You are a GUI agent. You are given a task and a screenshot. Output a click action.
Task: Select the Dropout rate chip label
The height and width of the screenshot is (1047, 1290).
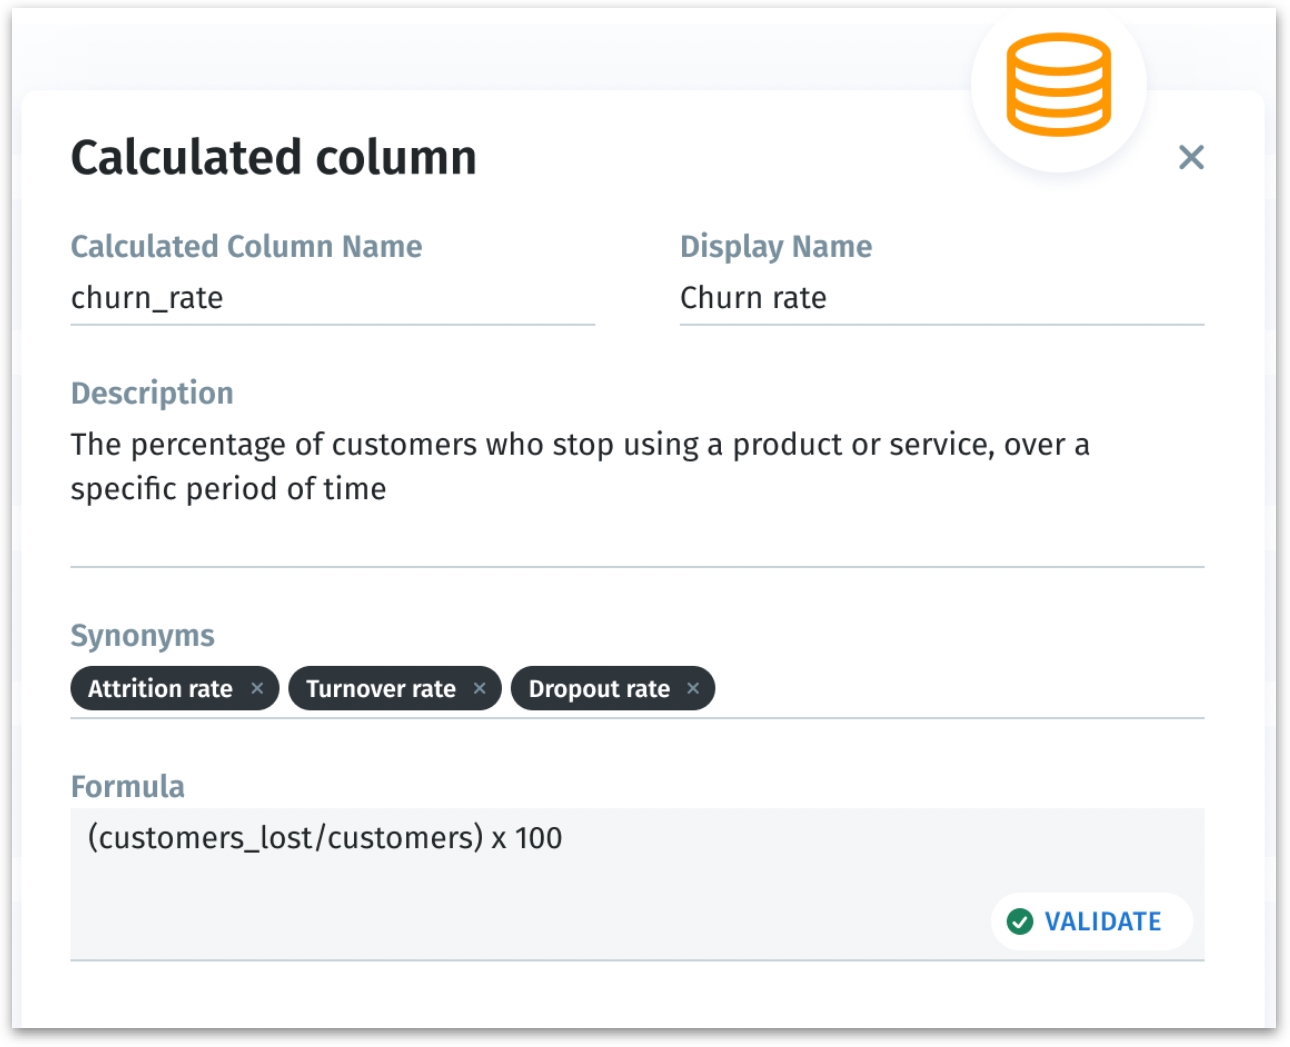(598, 689)
